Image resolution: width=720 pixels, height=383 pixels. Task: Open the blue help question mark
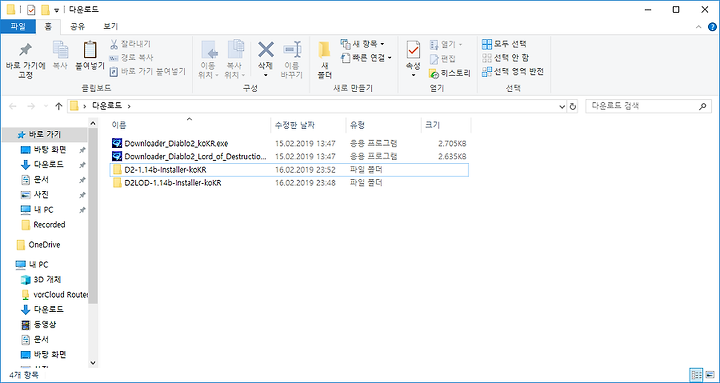(712, 27)
